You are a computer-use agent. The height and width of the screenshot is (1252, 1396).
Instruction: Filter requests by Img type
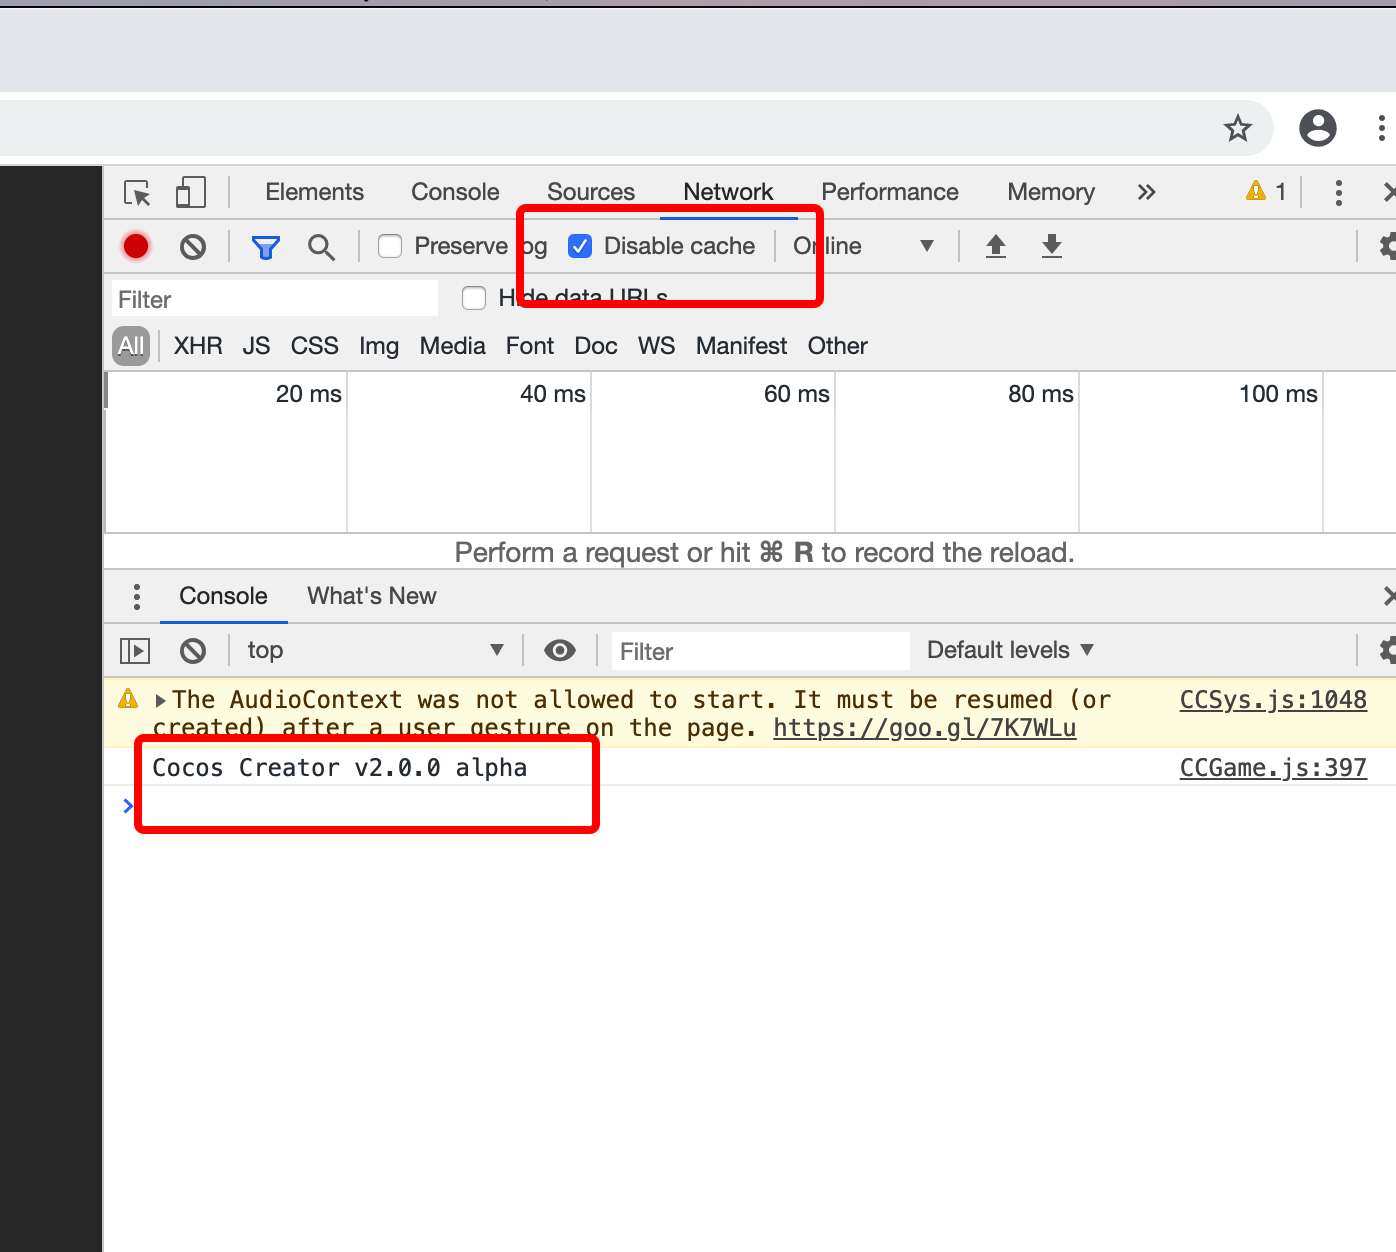coord(379,346)
